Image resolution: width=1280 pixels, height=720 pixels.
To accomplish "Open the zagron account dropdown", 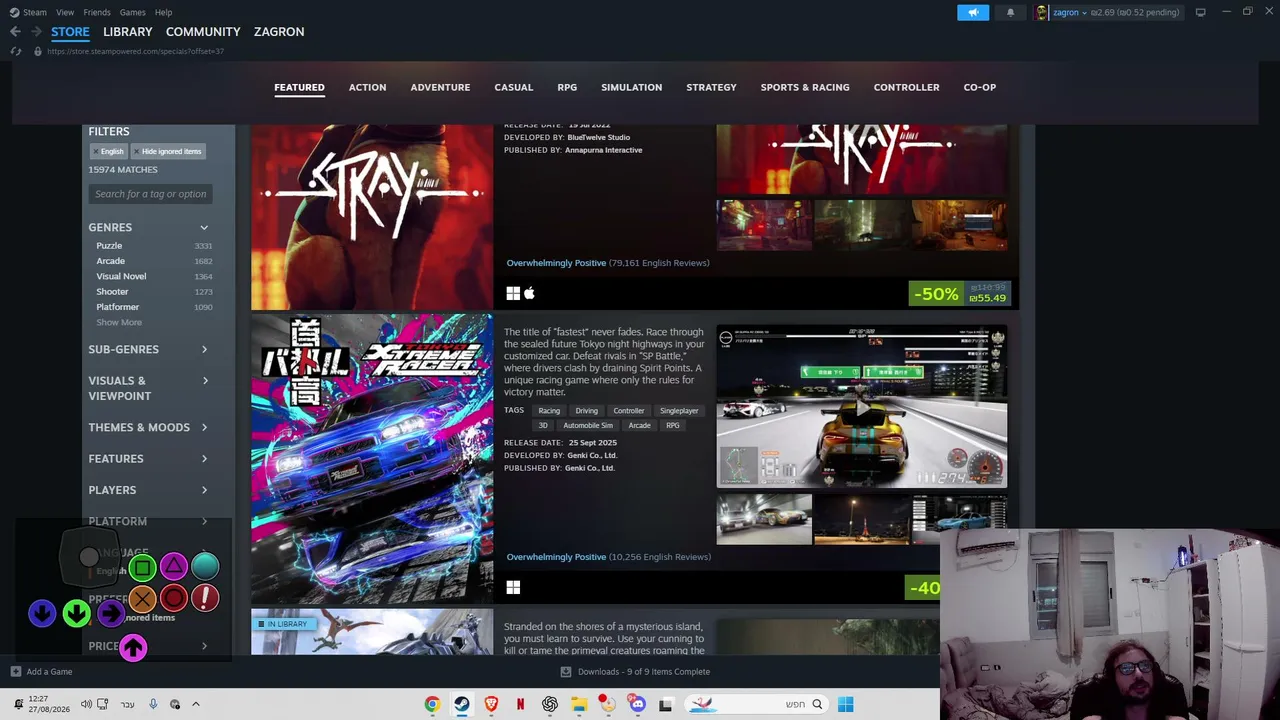I will tap(1069, 12).
